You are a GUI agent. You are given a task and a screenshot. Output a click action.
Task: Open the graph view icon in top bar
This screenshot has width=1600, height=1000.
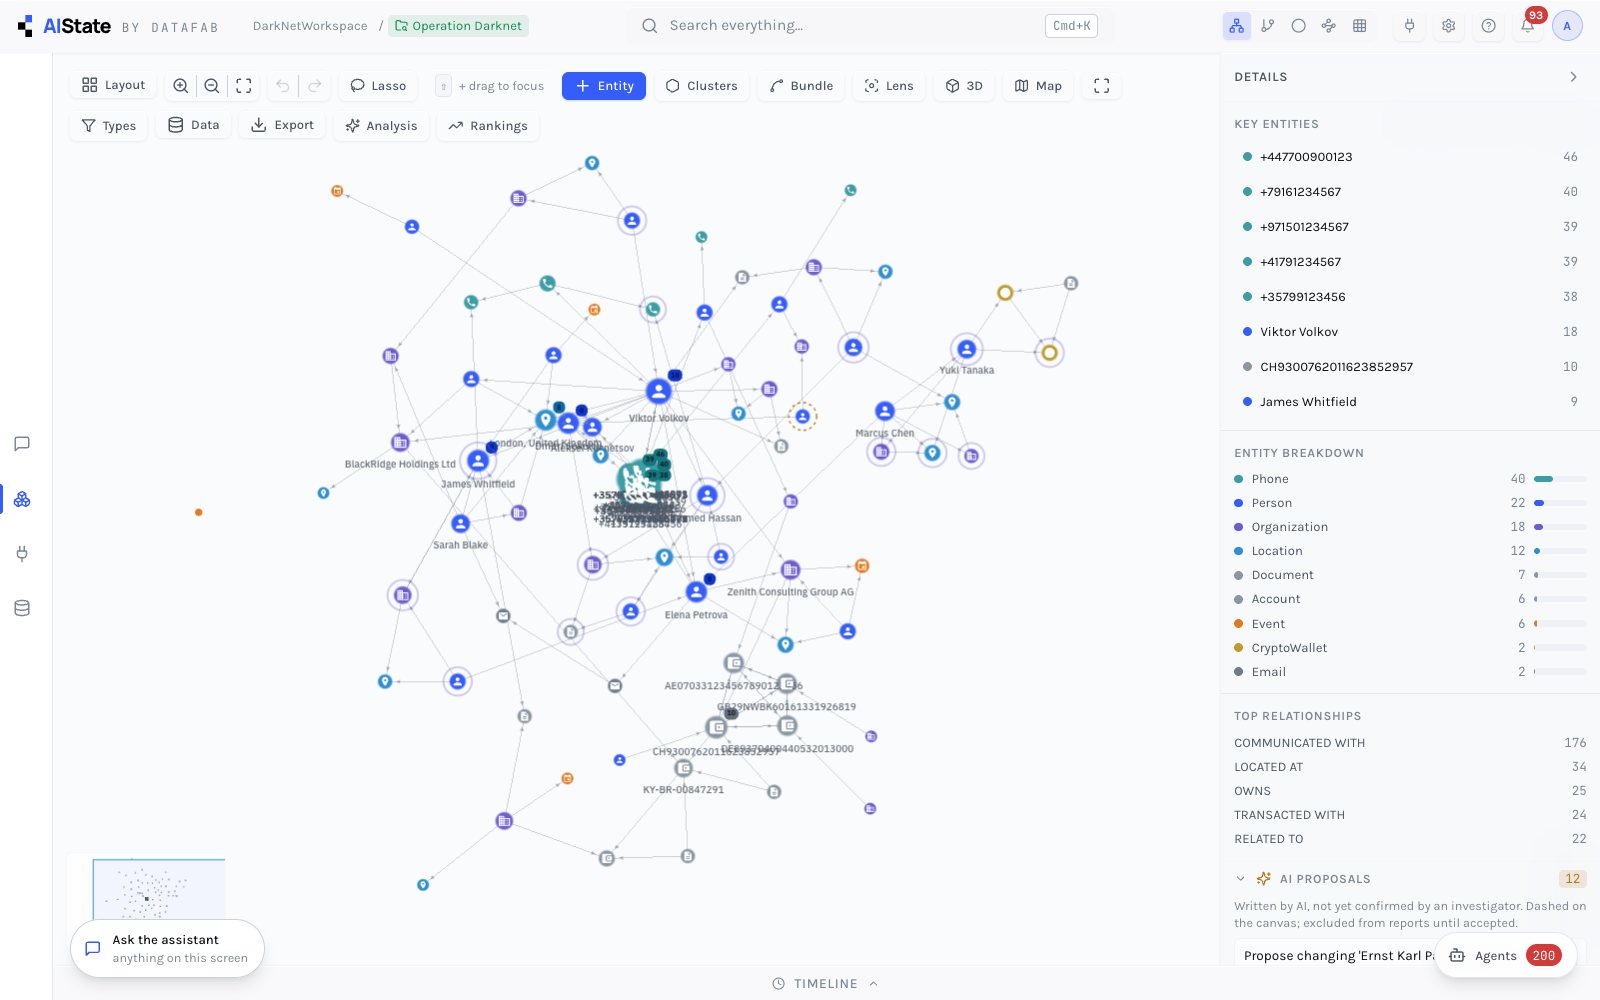[1237, 26]
